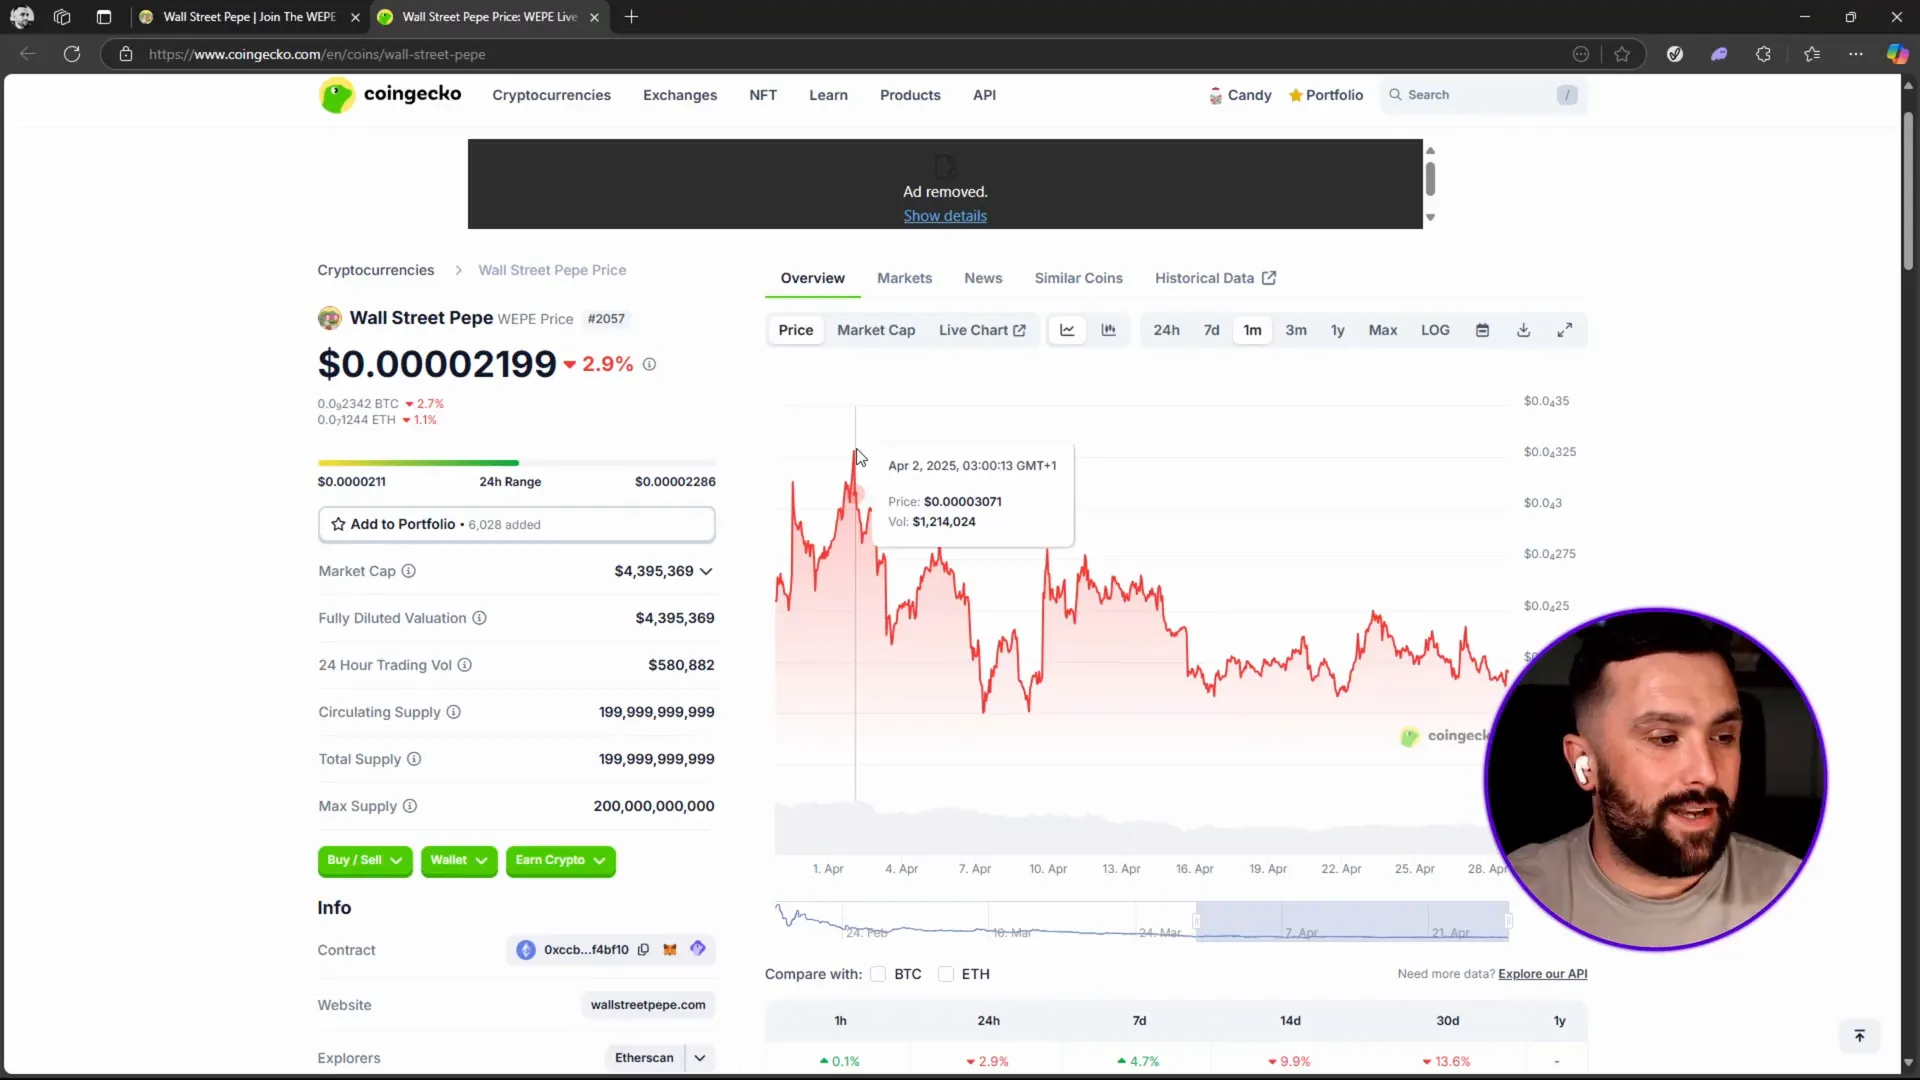The image size is (1920, 1080).
Task: Open the chart date range calendar icon
Action: 1482,330
